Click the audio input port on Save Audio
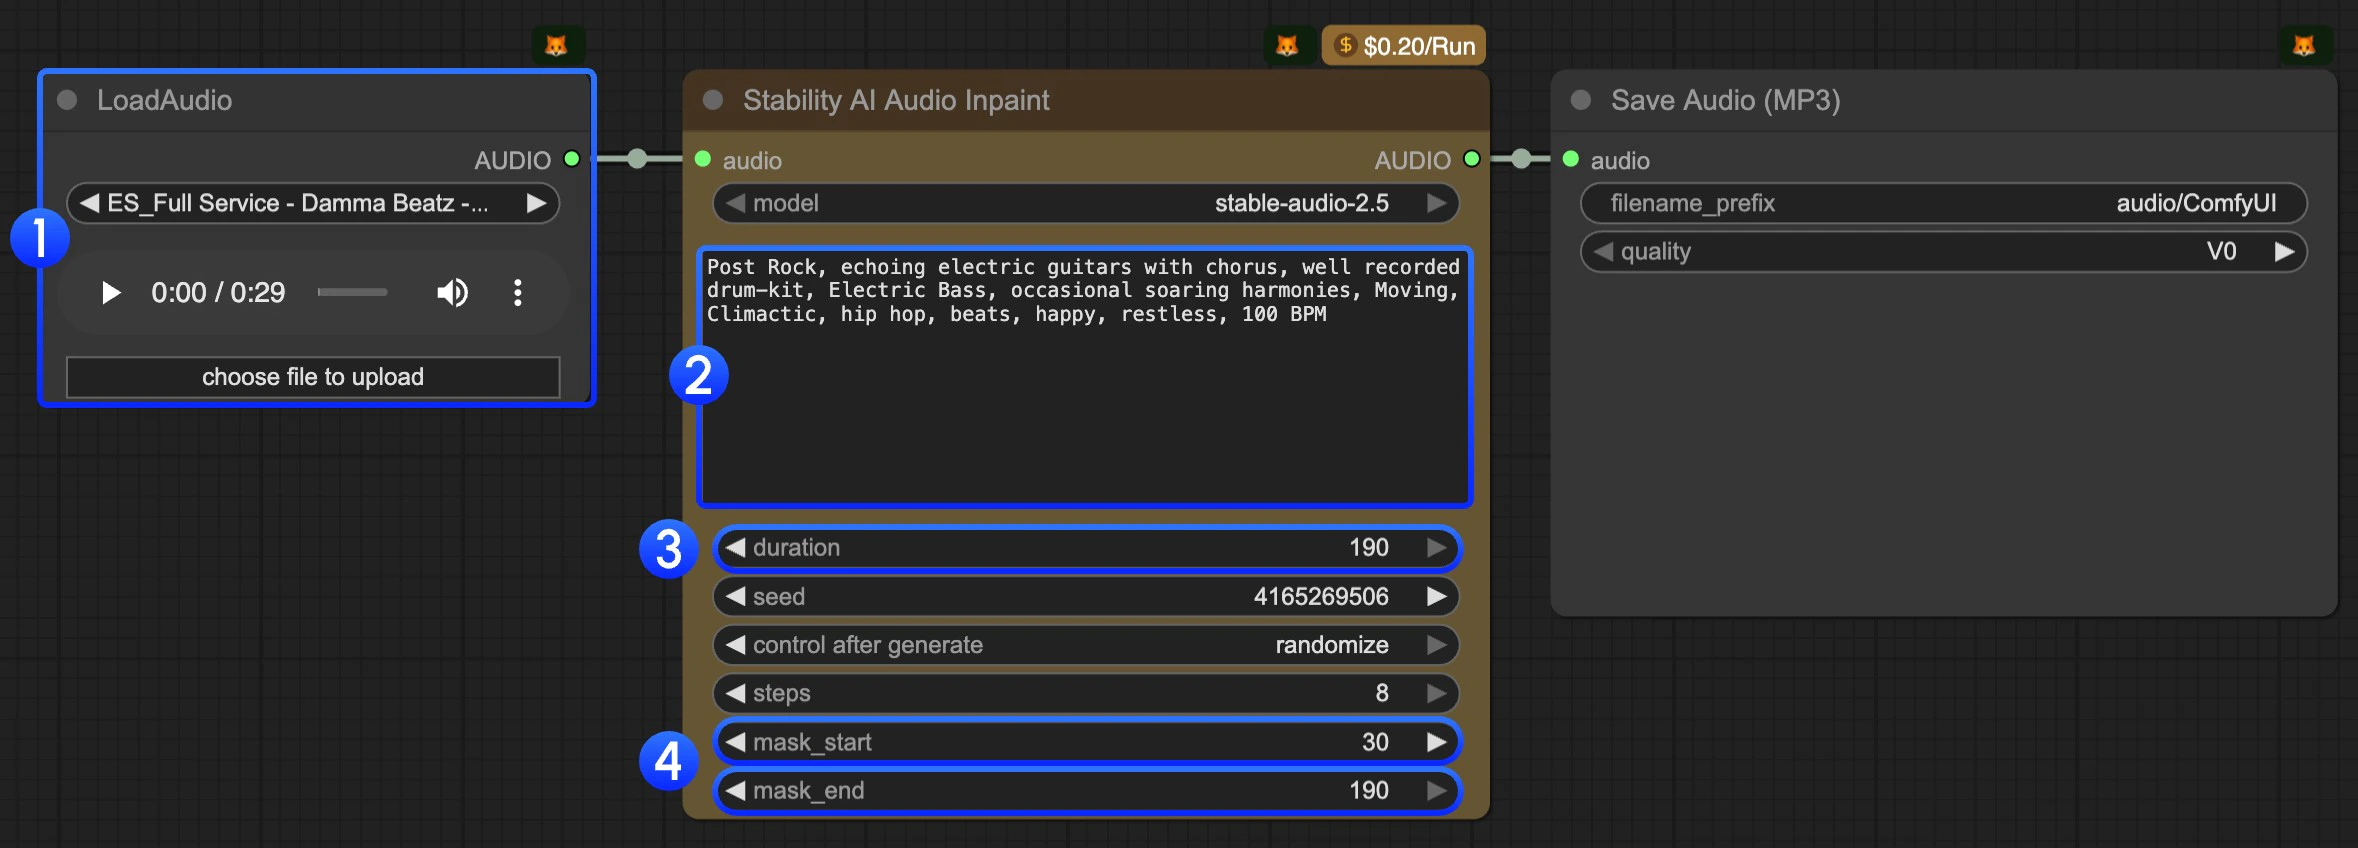 [1571, 159]
